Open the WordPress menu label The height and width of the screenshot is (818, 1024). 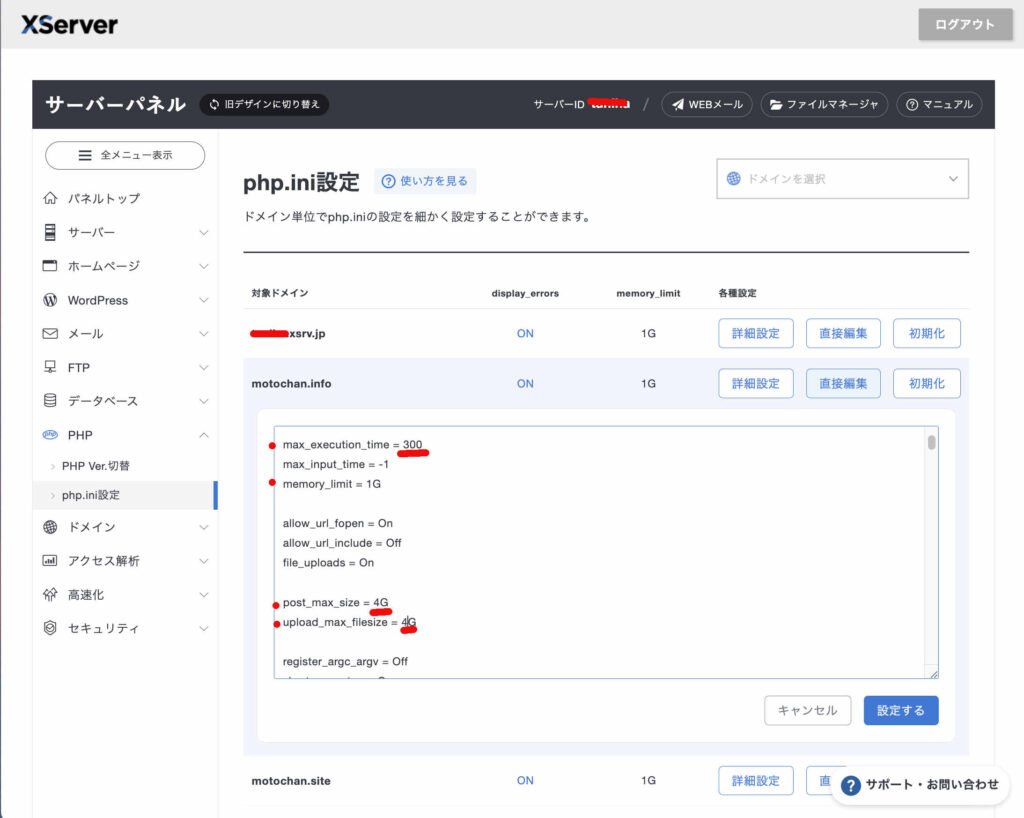point(97,300)
